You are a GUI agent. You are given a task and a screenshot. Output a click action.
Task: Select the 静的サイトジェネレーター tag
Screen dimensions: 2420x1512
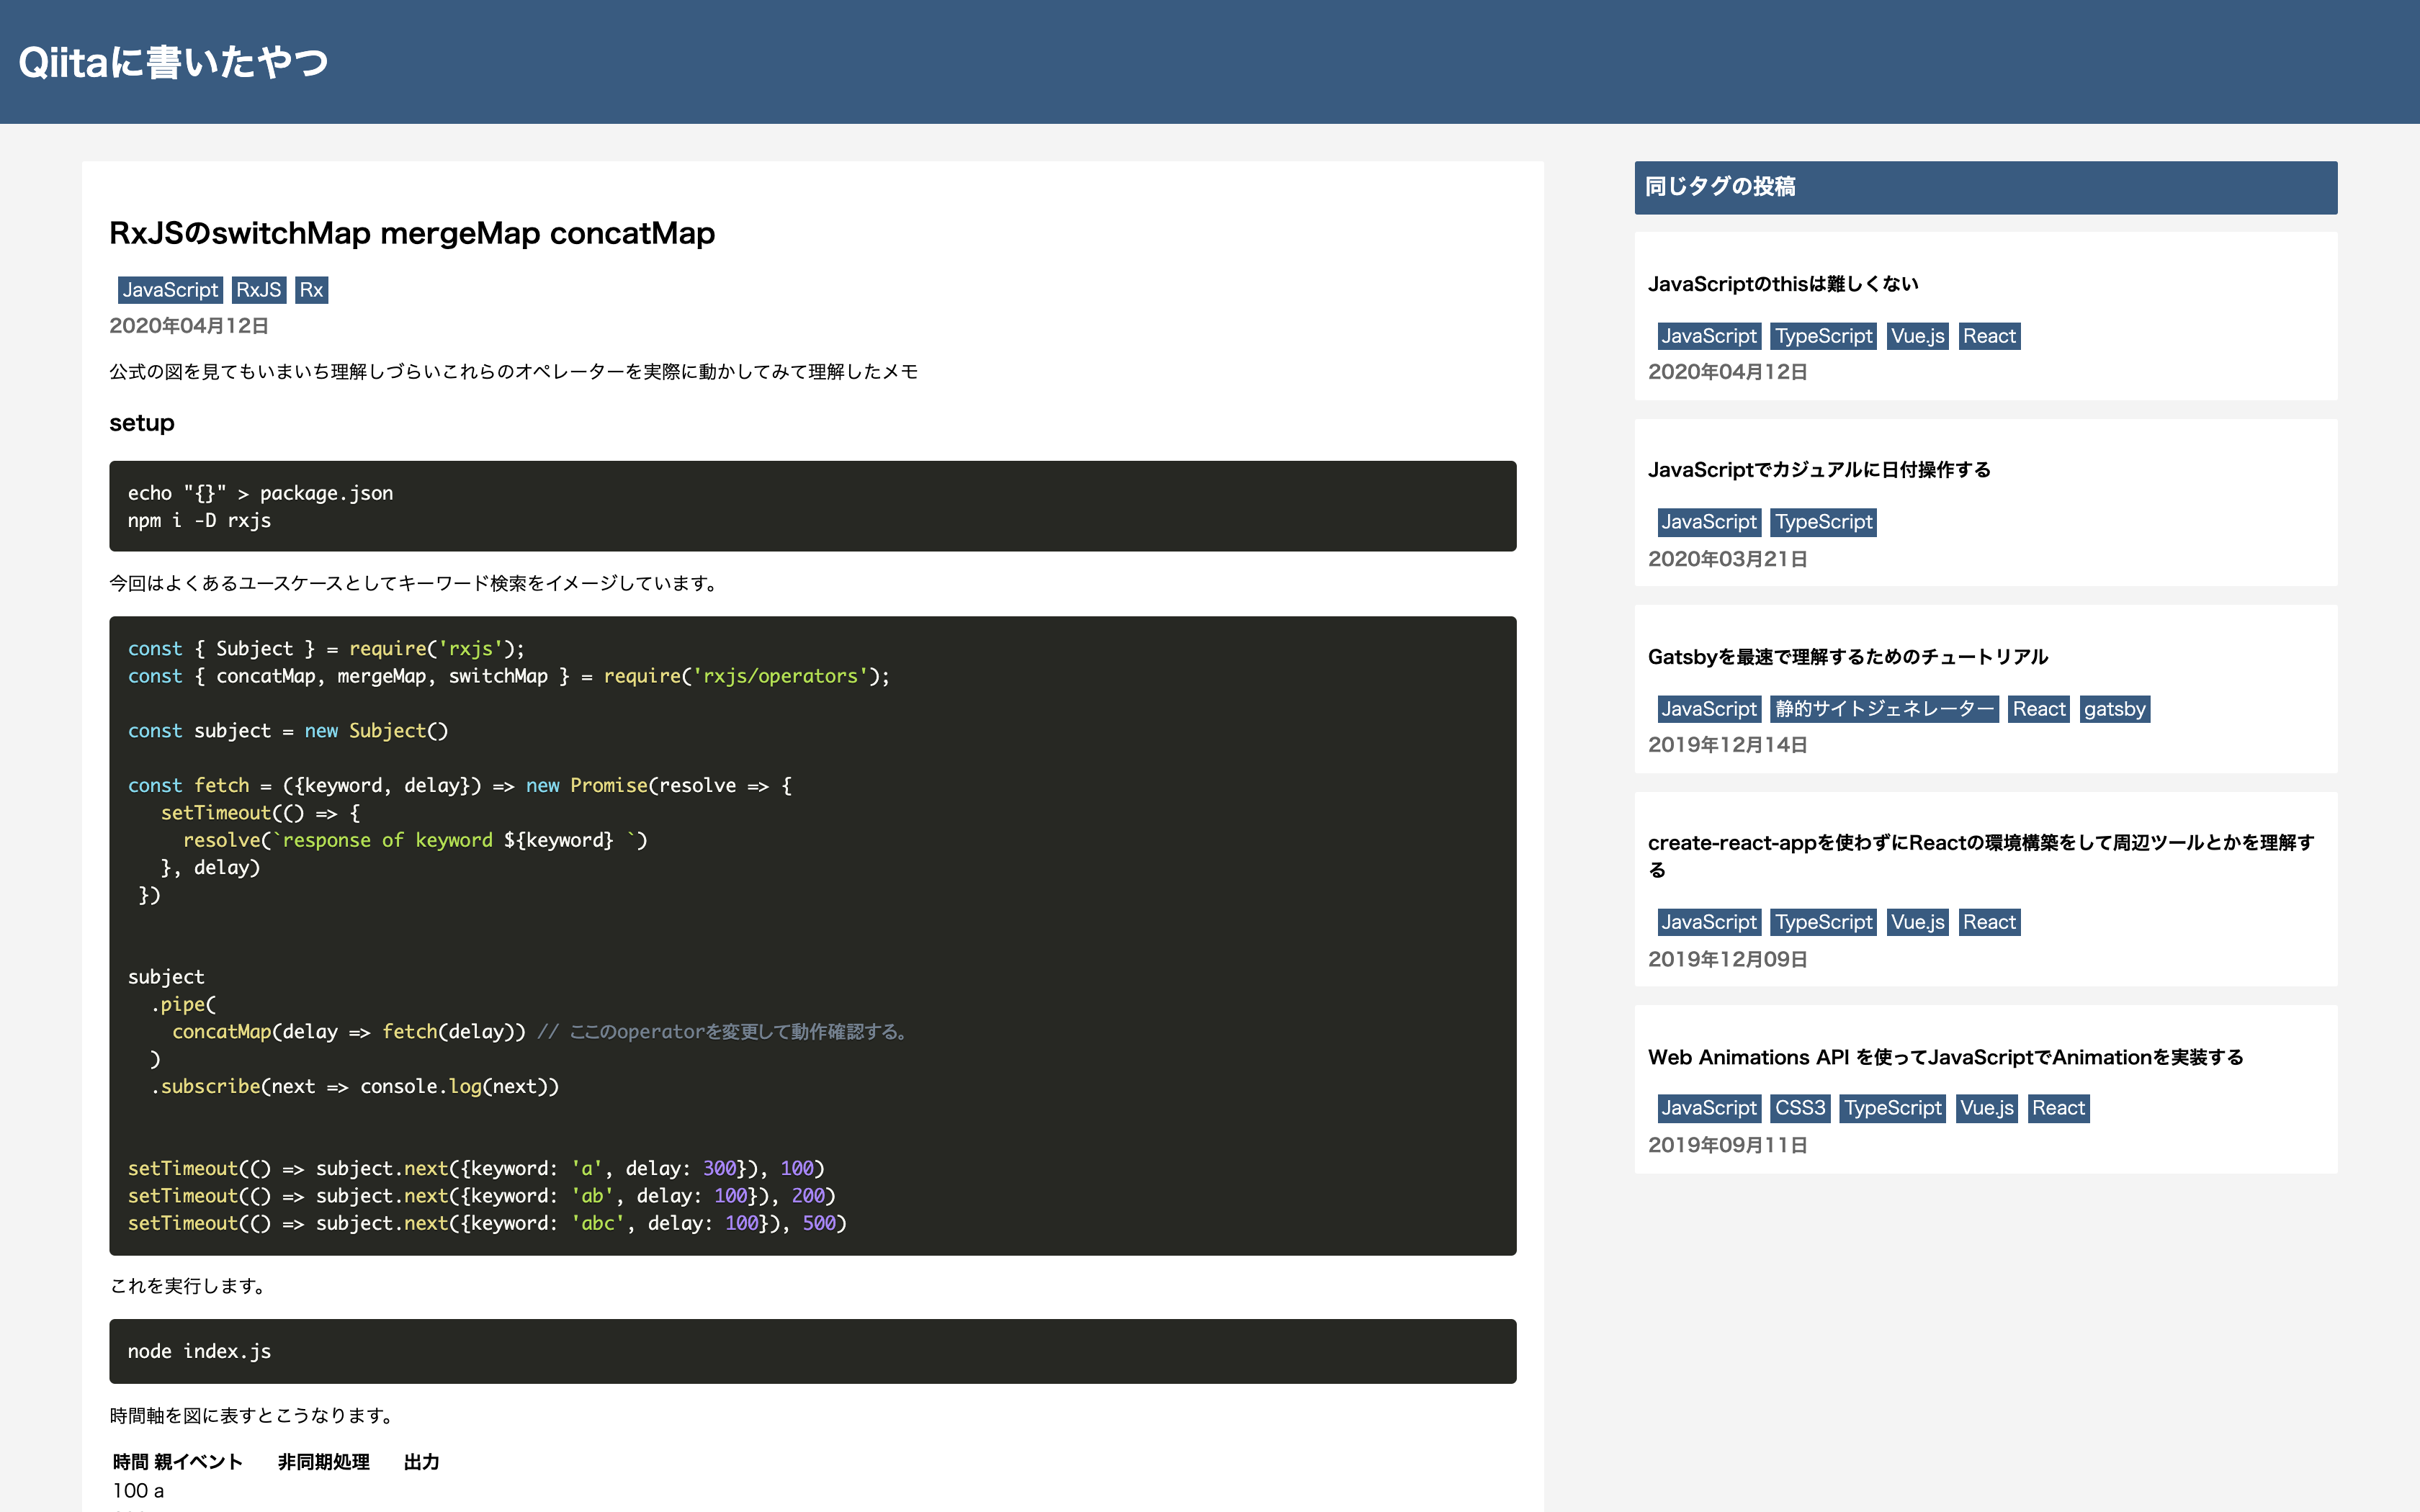click(1885, 709)
